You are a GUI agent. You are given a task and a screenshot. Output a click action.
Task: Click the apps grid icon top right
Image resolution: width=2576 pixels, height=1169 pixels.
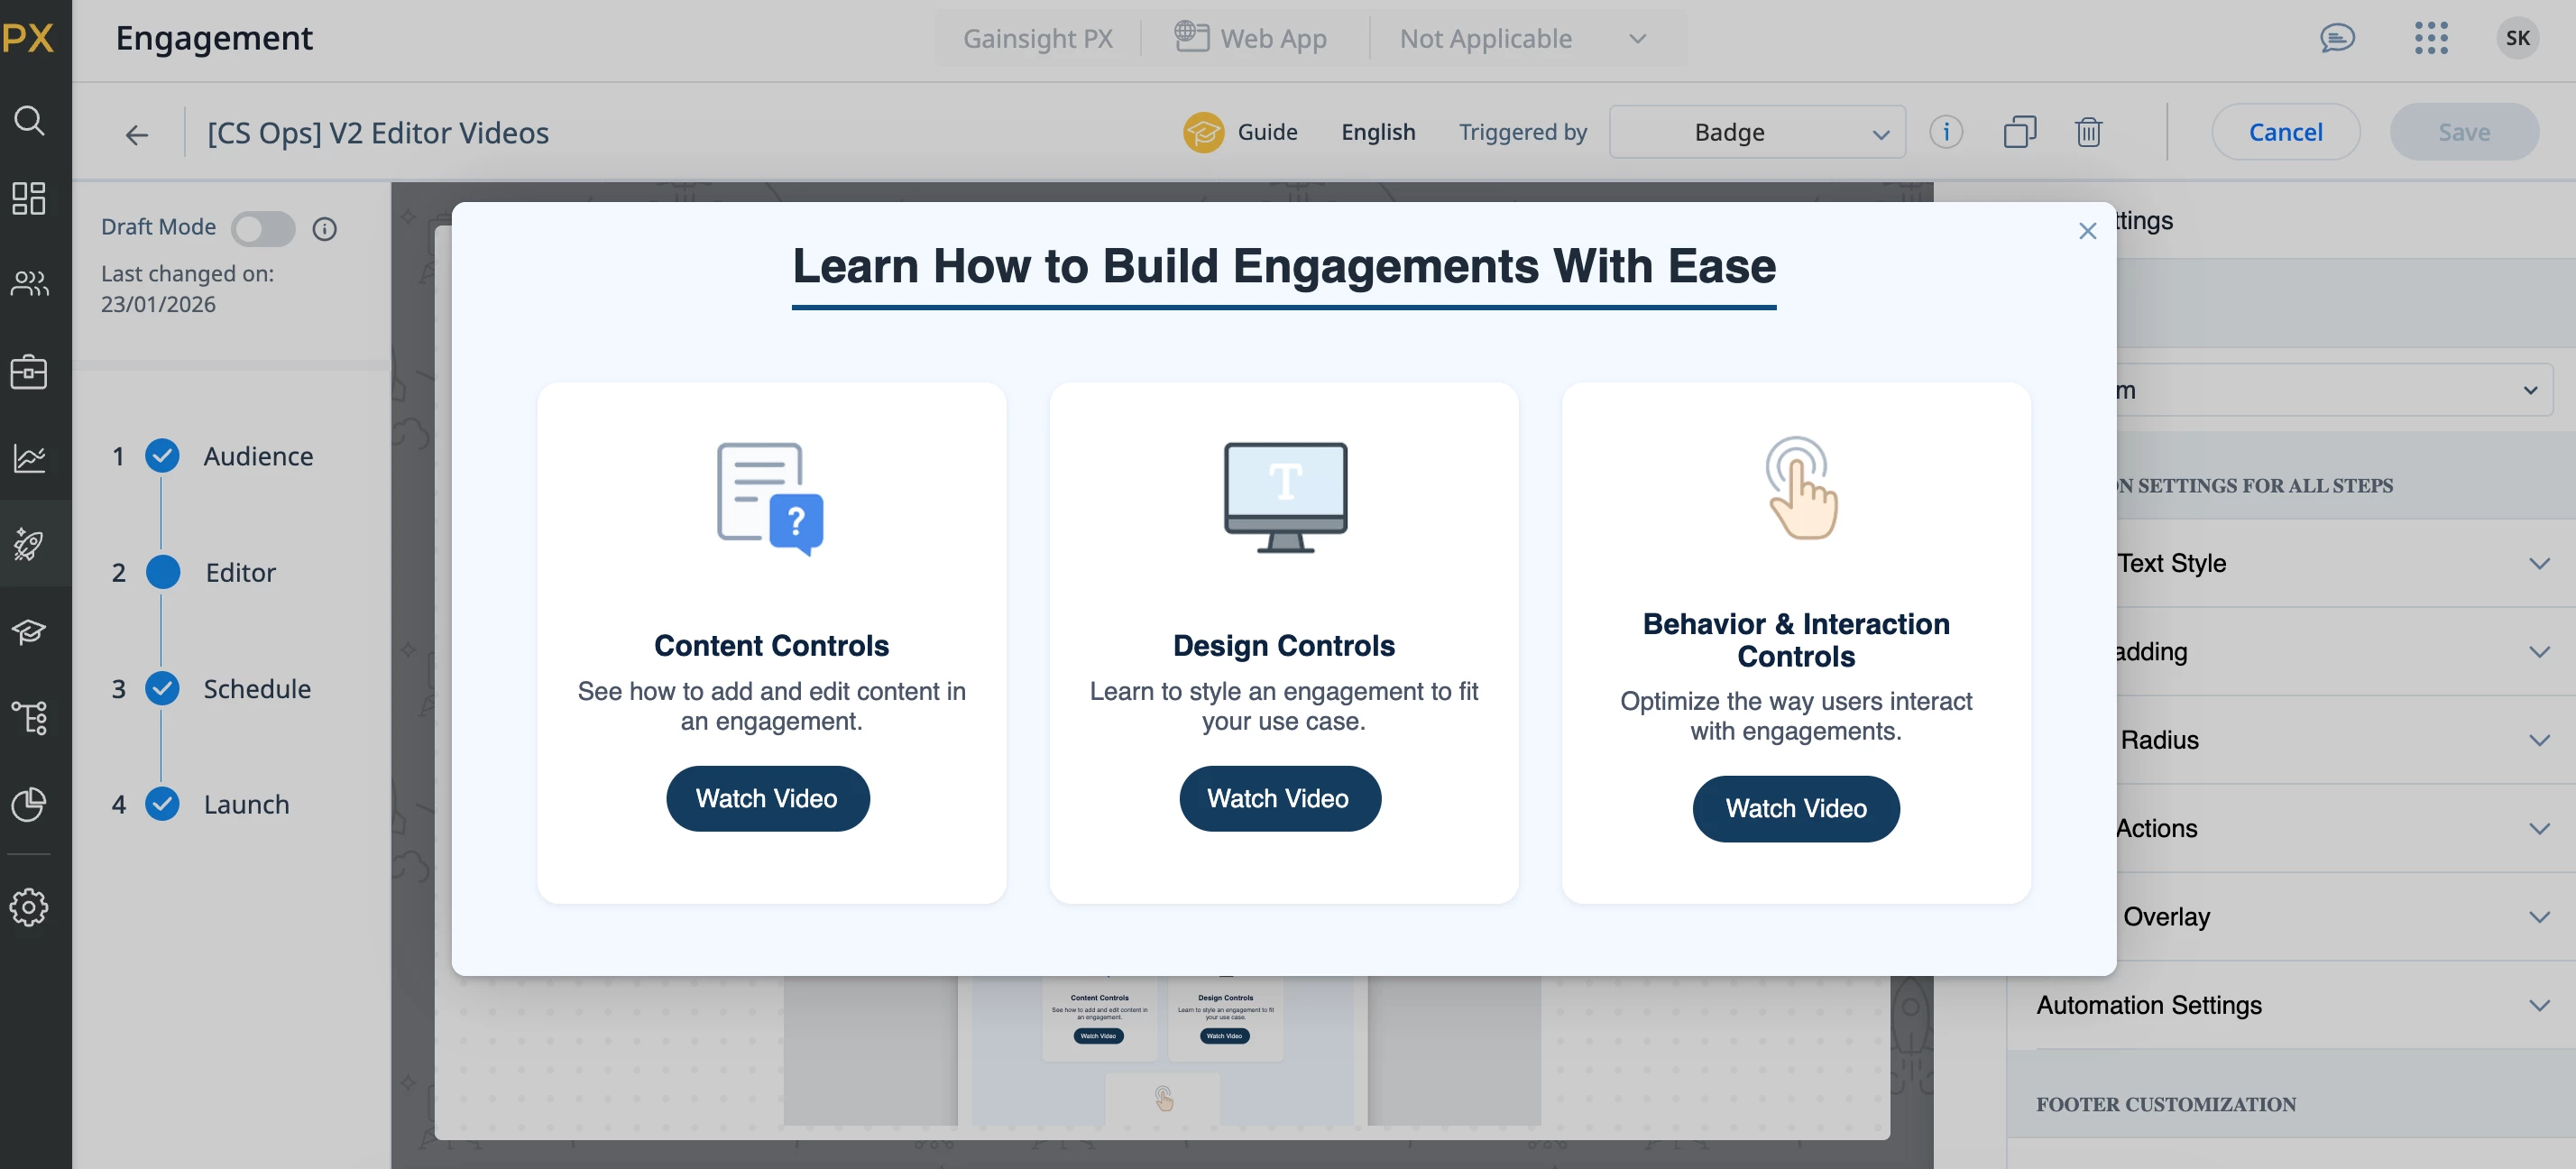2430,38
